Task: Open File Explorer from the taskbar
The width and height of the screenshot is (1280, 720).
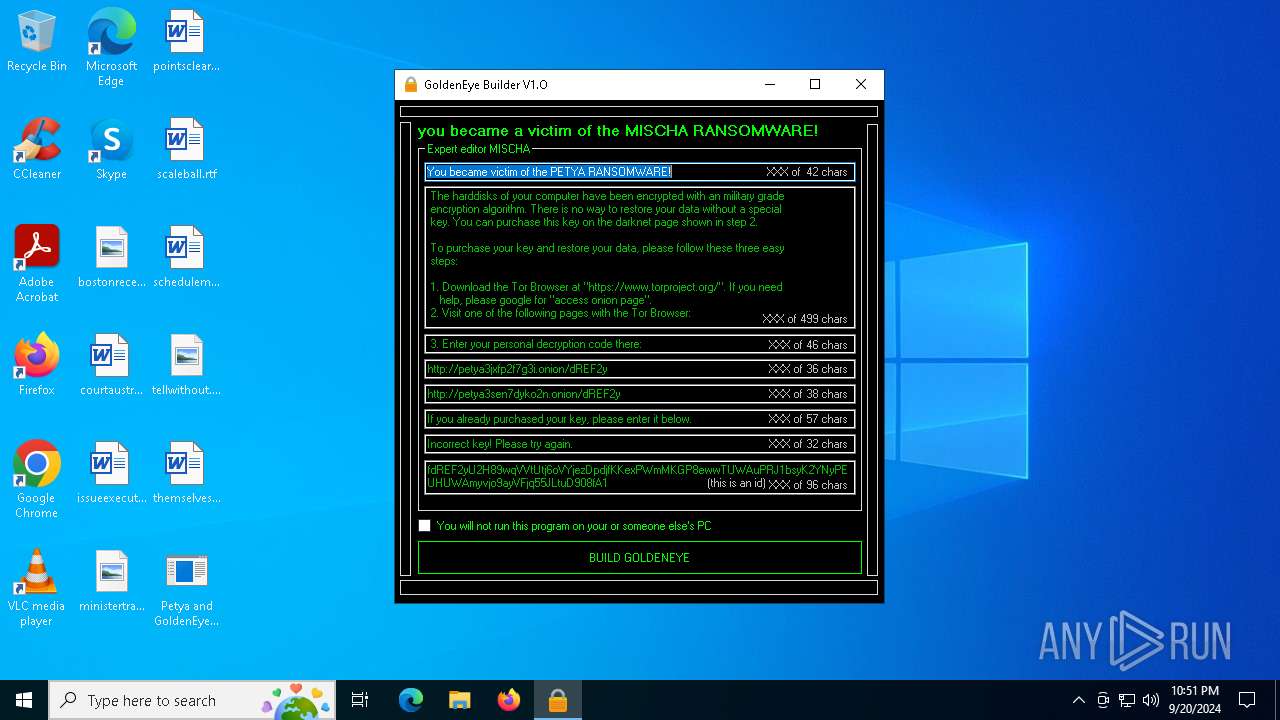Action: (460, 700)
